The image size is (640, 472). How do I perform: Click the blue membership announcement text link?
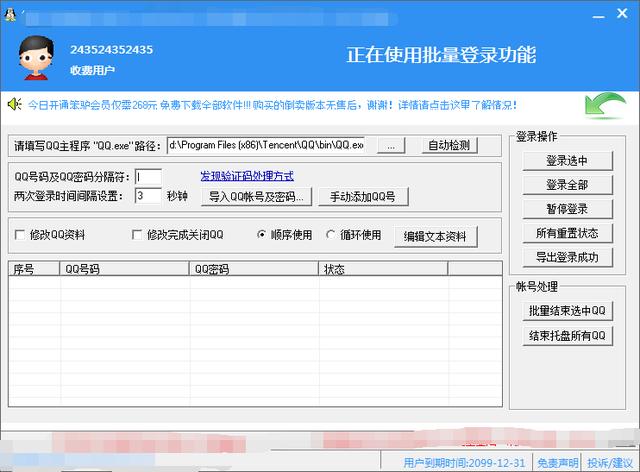click(272, 105)
